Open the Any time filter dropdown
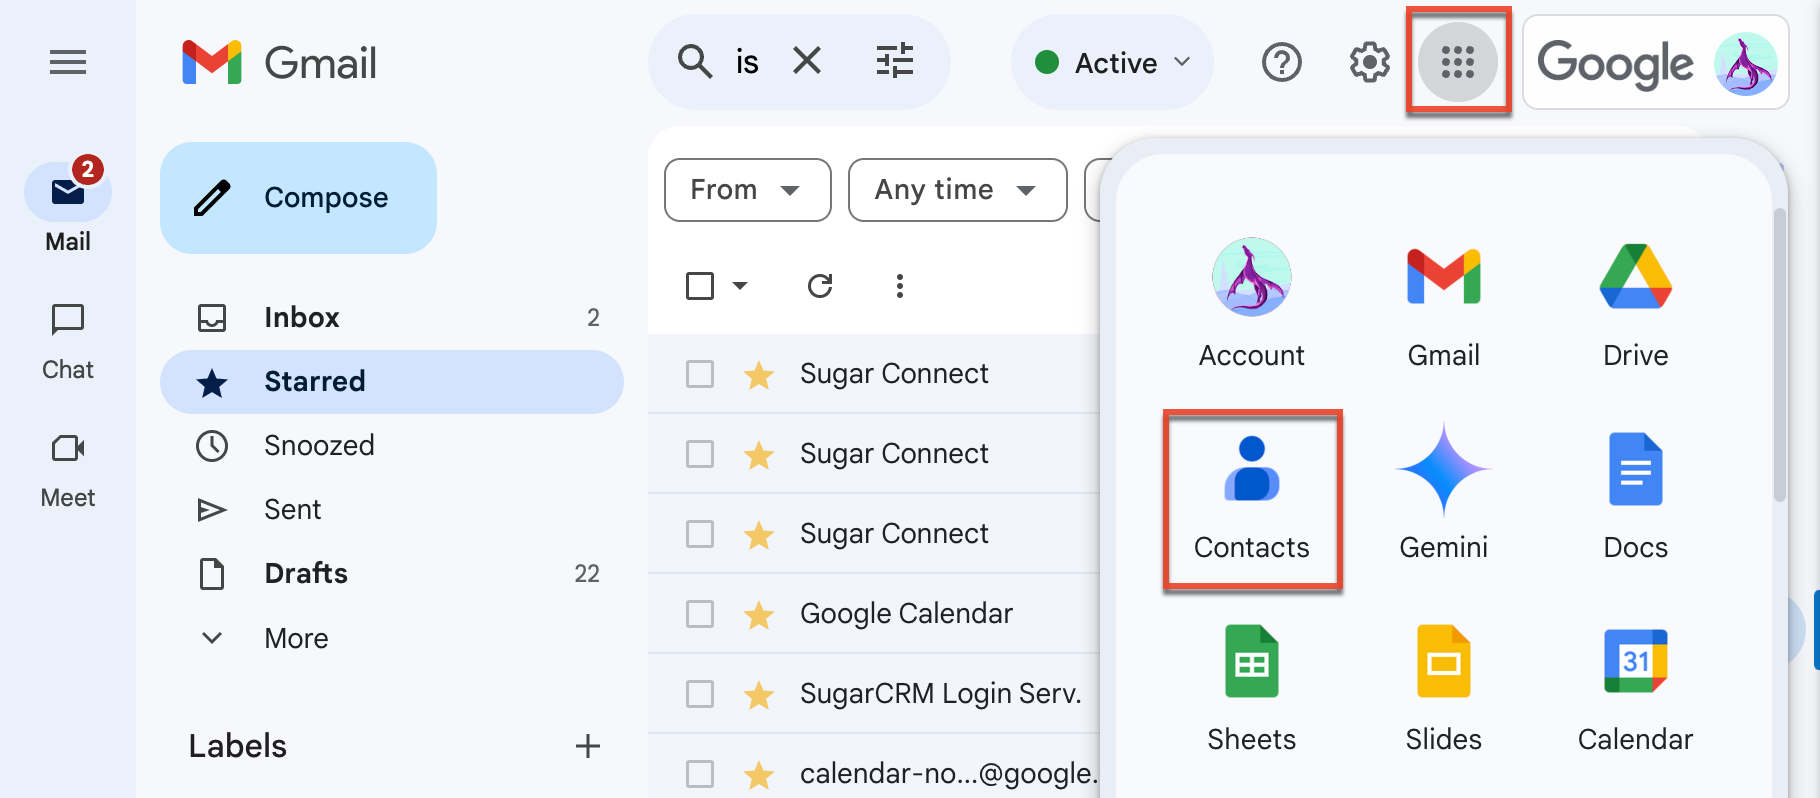 pyautogui.click(x=956, y=190)
